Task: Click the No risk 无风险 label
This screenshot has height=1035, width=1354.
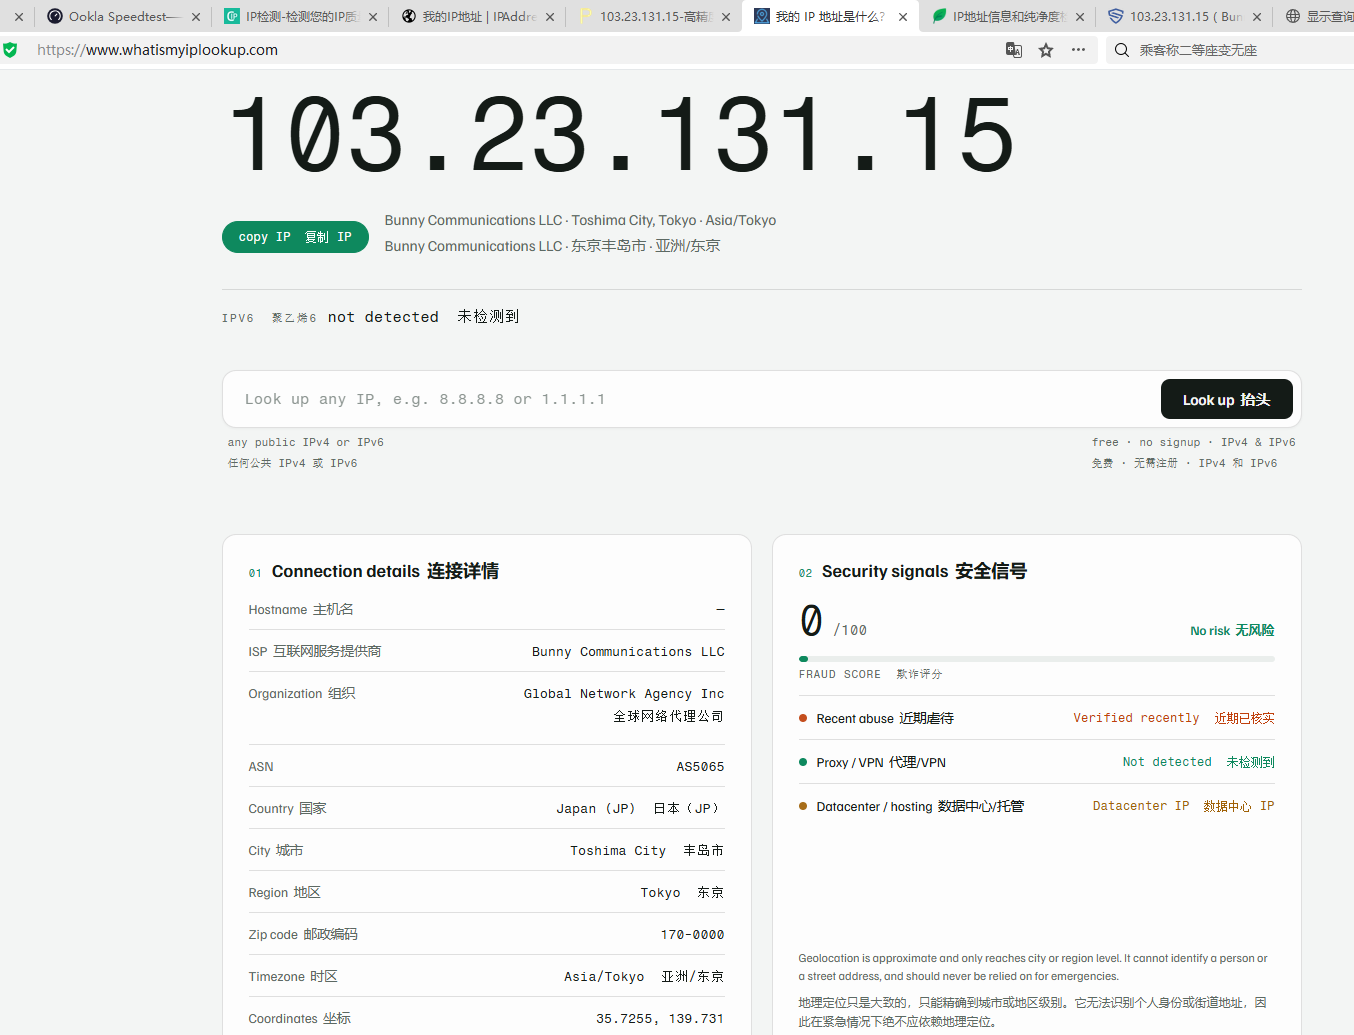Action: click(1232, 631)
